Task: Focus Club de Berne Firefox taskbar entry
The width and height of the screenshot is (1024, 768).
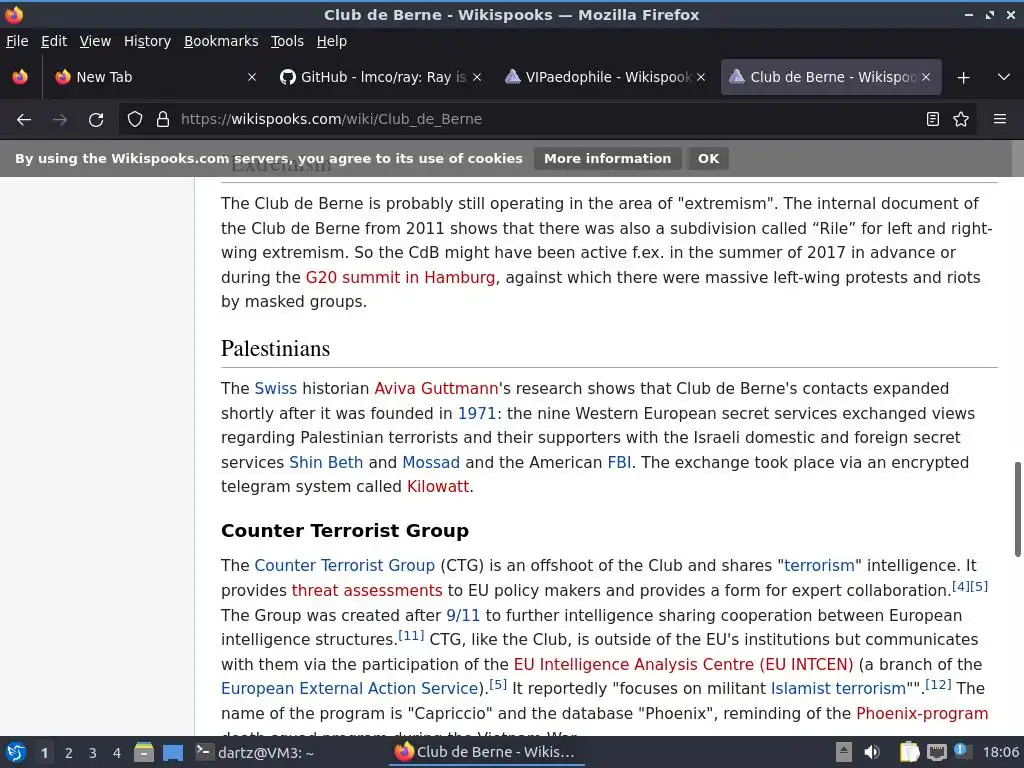Action: tap(485, 753)
